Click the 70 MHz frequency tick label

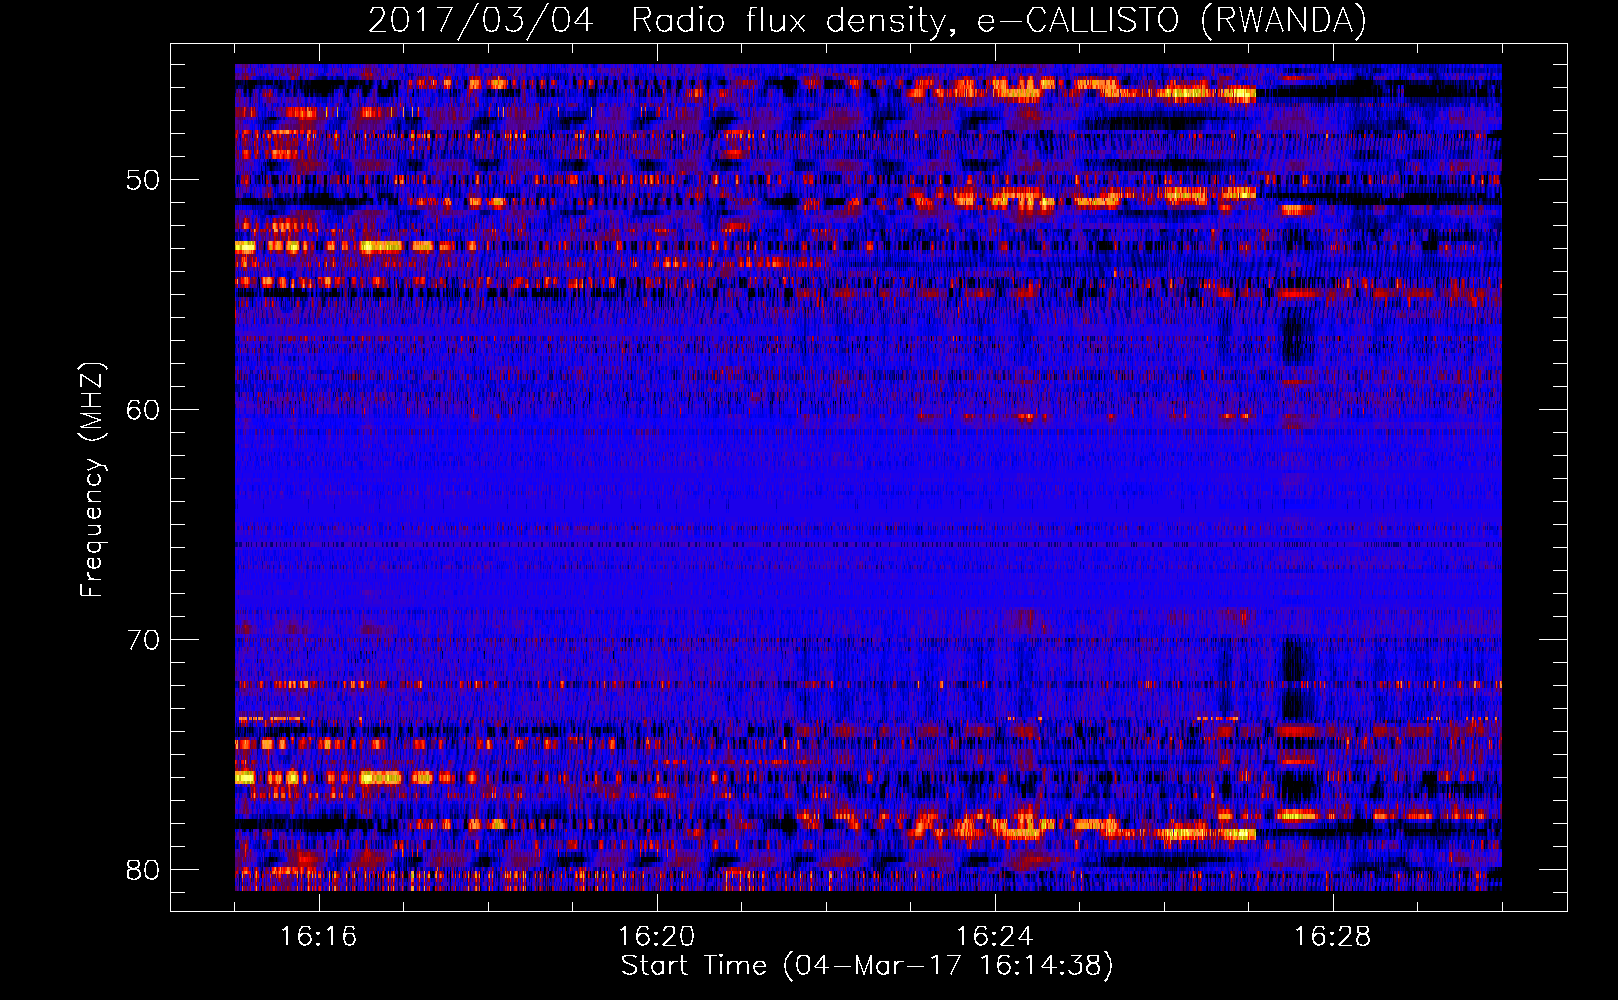pos(142,640)
